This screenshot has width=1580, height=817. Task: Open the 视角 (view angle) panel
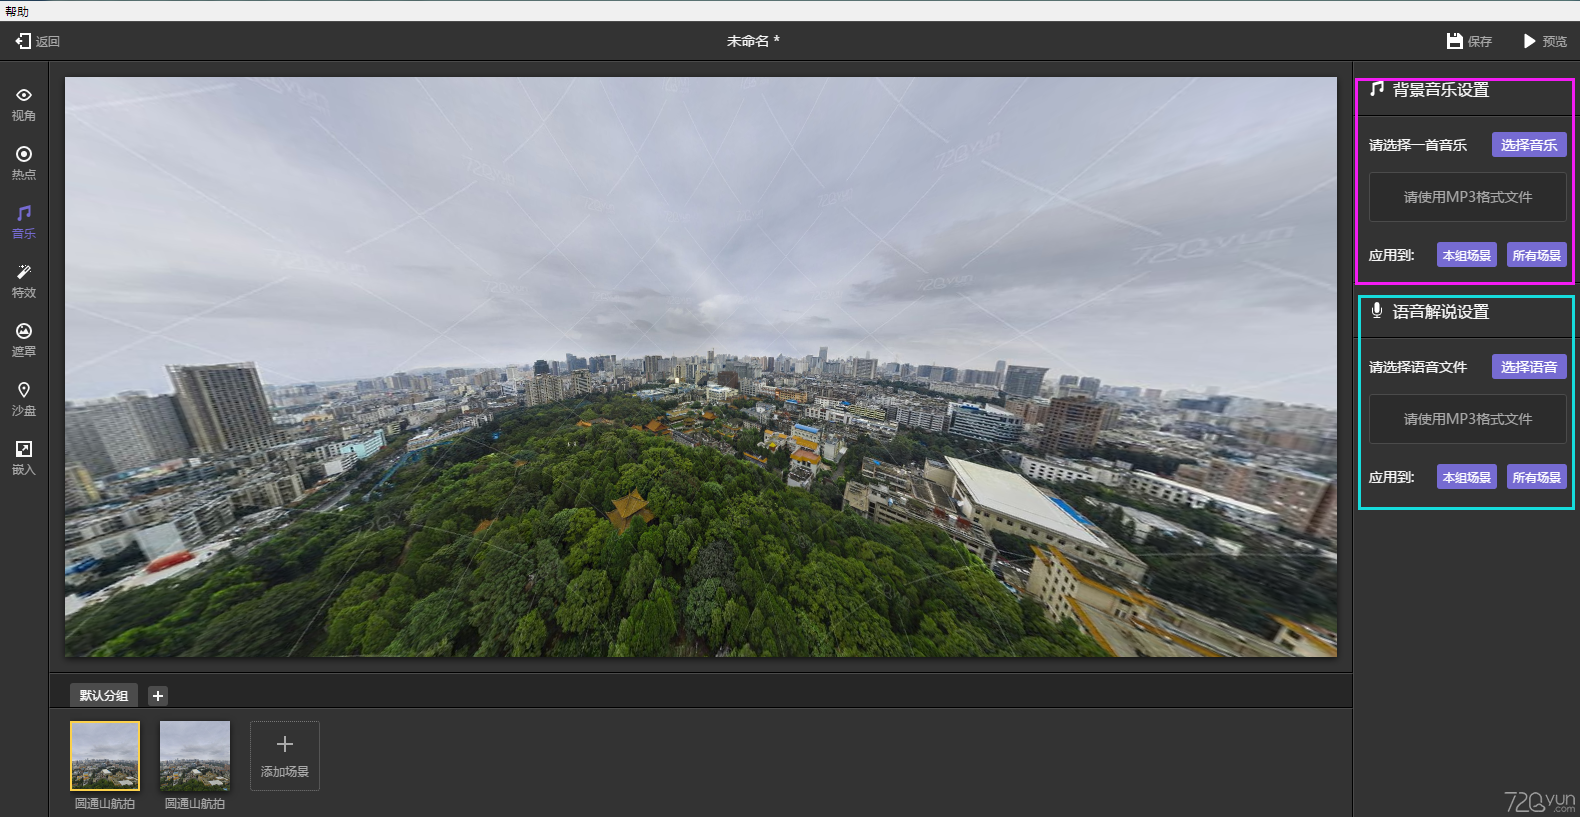pyautogui.click(x=24, y=104)
